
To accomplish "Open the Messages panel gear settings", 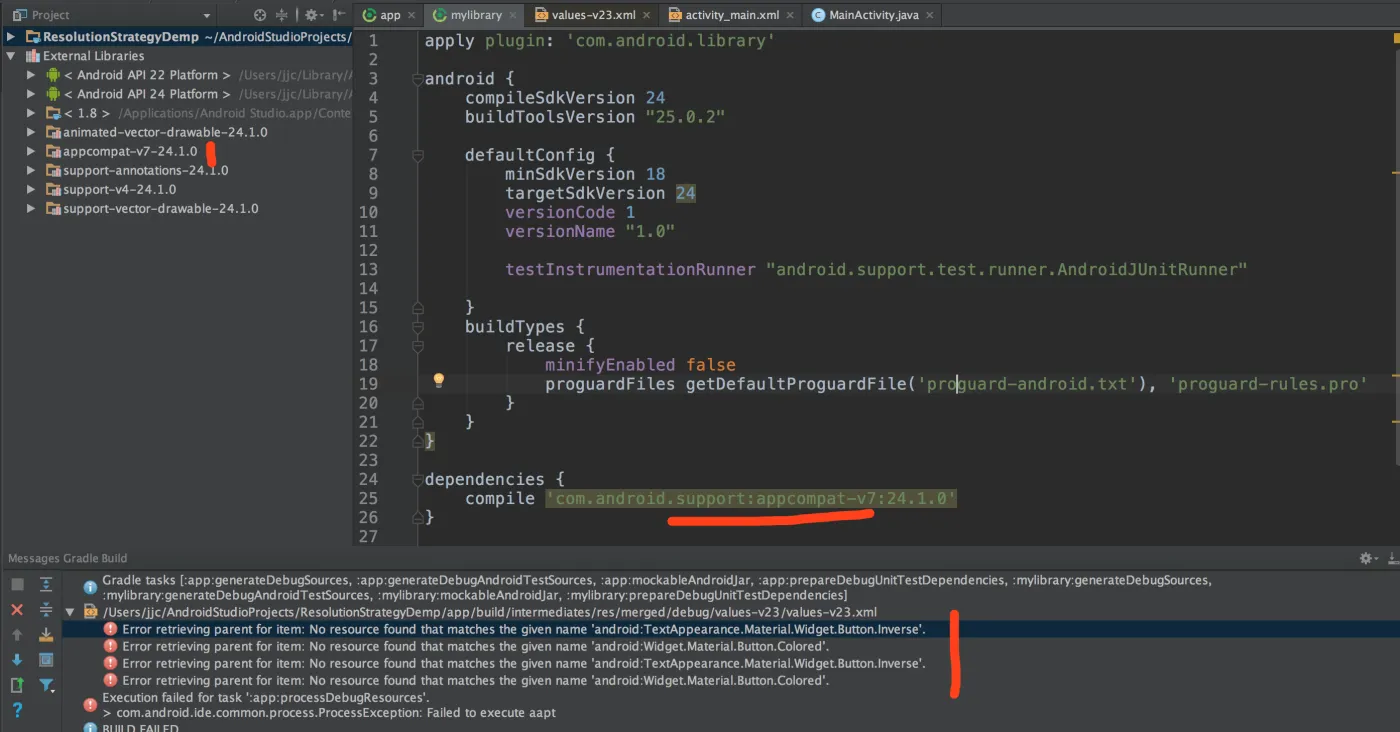I will click(x=1367, y=558).
